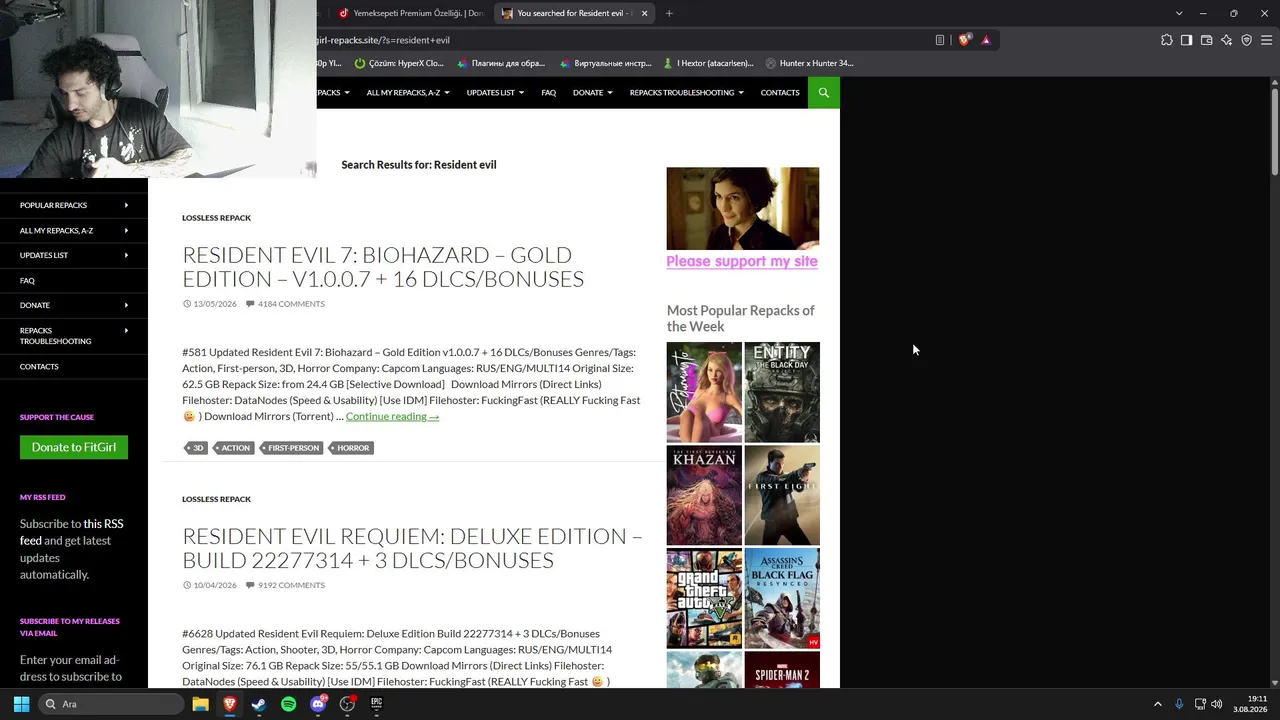Open Contacts in the left sidebar
This screenshot has height=720, width=1280.
39,367
